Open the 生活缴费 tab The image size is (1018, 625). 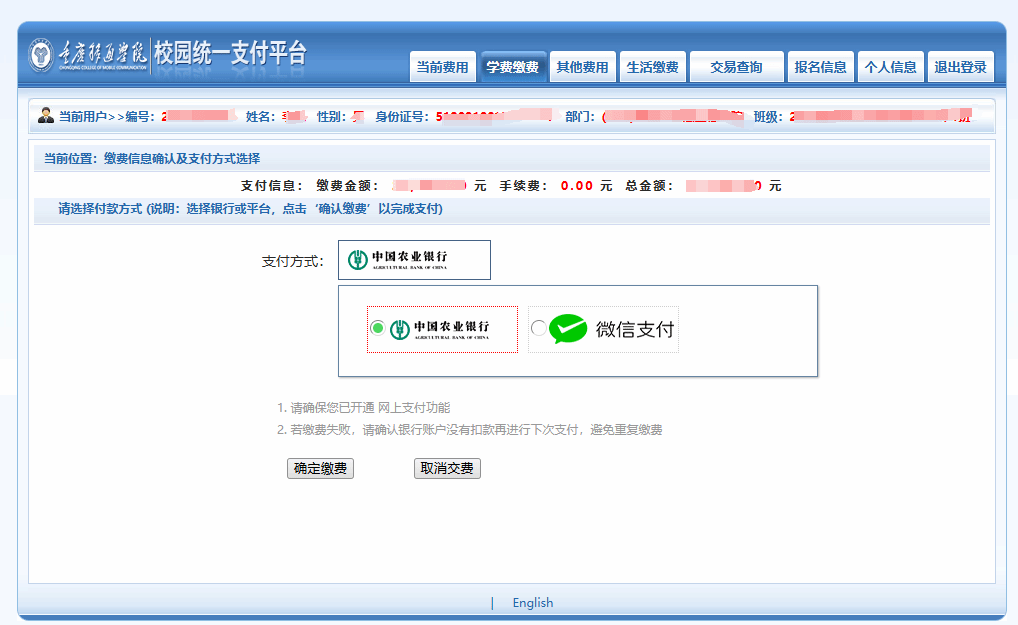(652, 68)
